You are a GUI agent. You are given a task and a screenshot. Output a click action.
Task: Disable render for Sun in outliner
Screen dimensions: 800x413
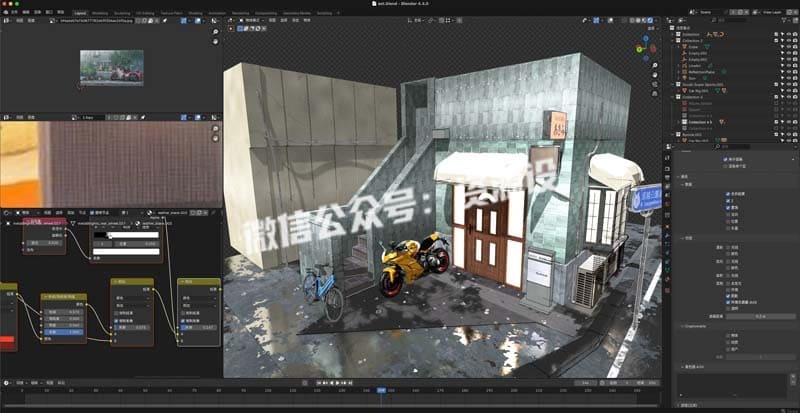pyautogui.click(x=795, y=78)
